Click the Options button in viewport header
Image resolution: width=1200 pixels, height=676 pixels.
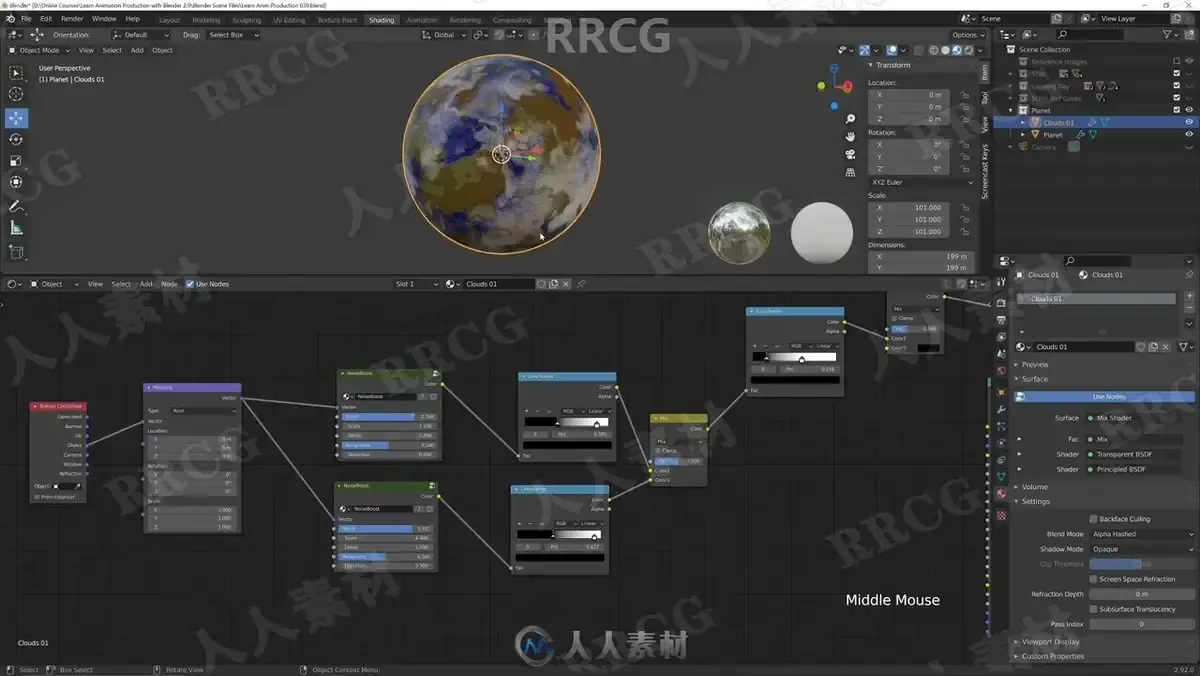pyautogui.click(x=966, y=35)
